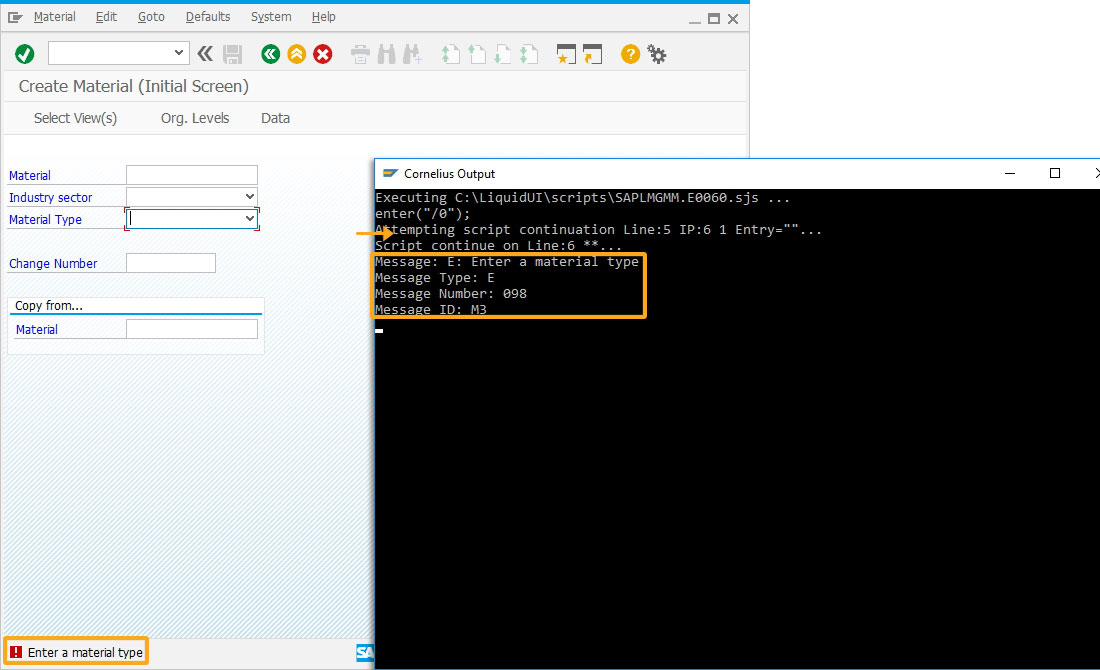
Task: Click console line starting Executing C:\LiquidUI
Action: coord(582,198)
